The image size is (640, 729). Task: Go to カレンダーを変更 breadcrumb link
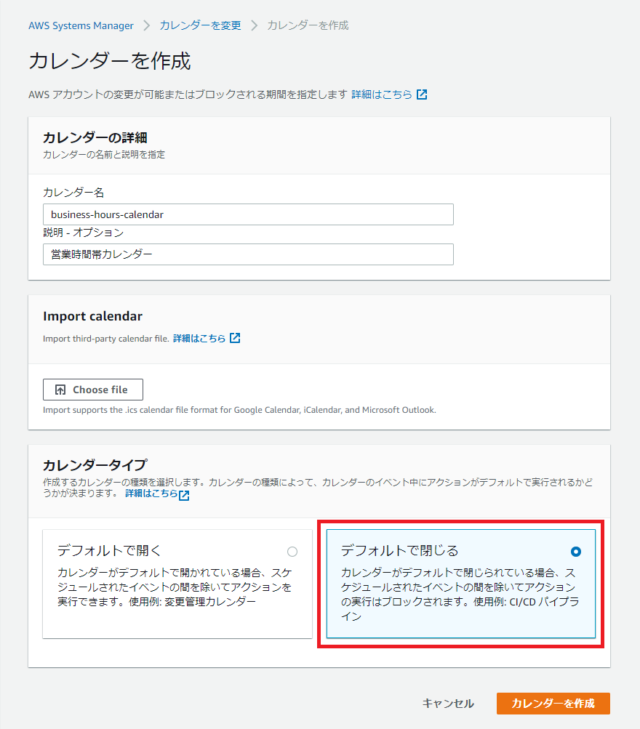tap(200, 26)
